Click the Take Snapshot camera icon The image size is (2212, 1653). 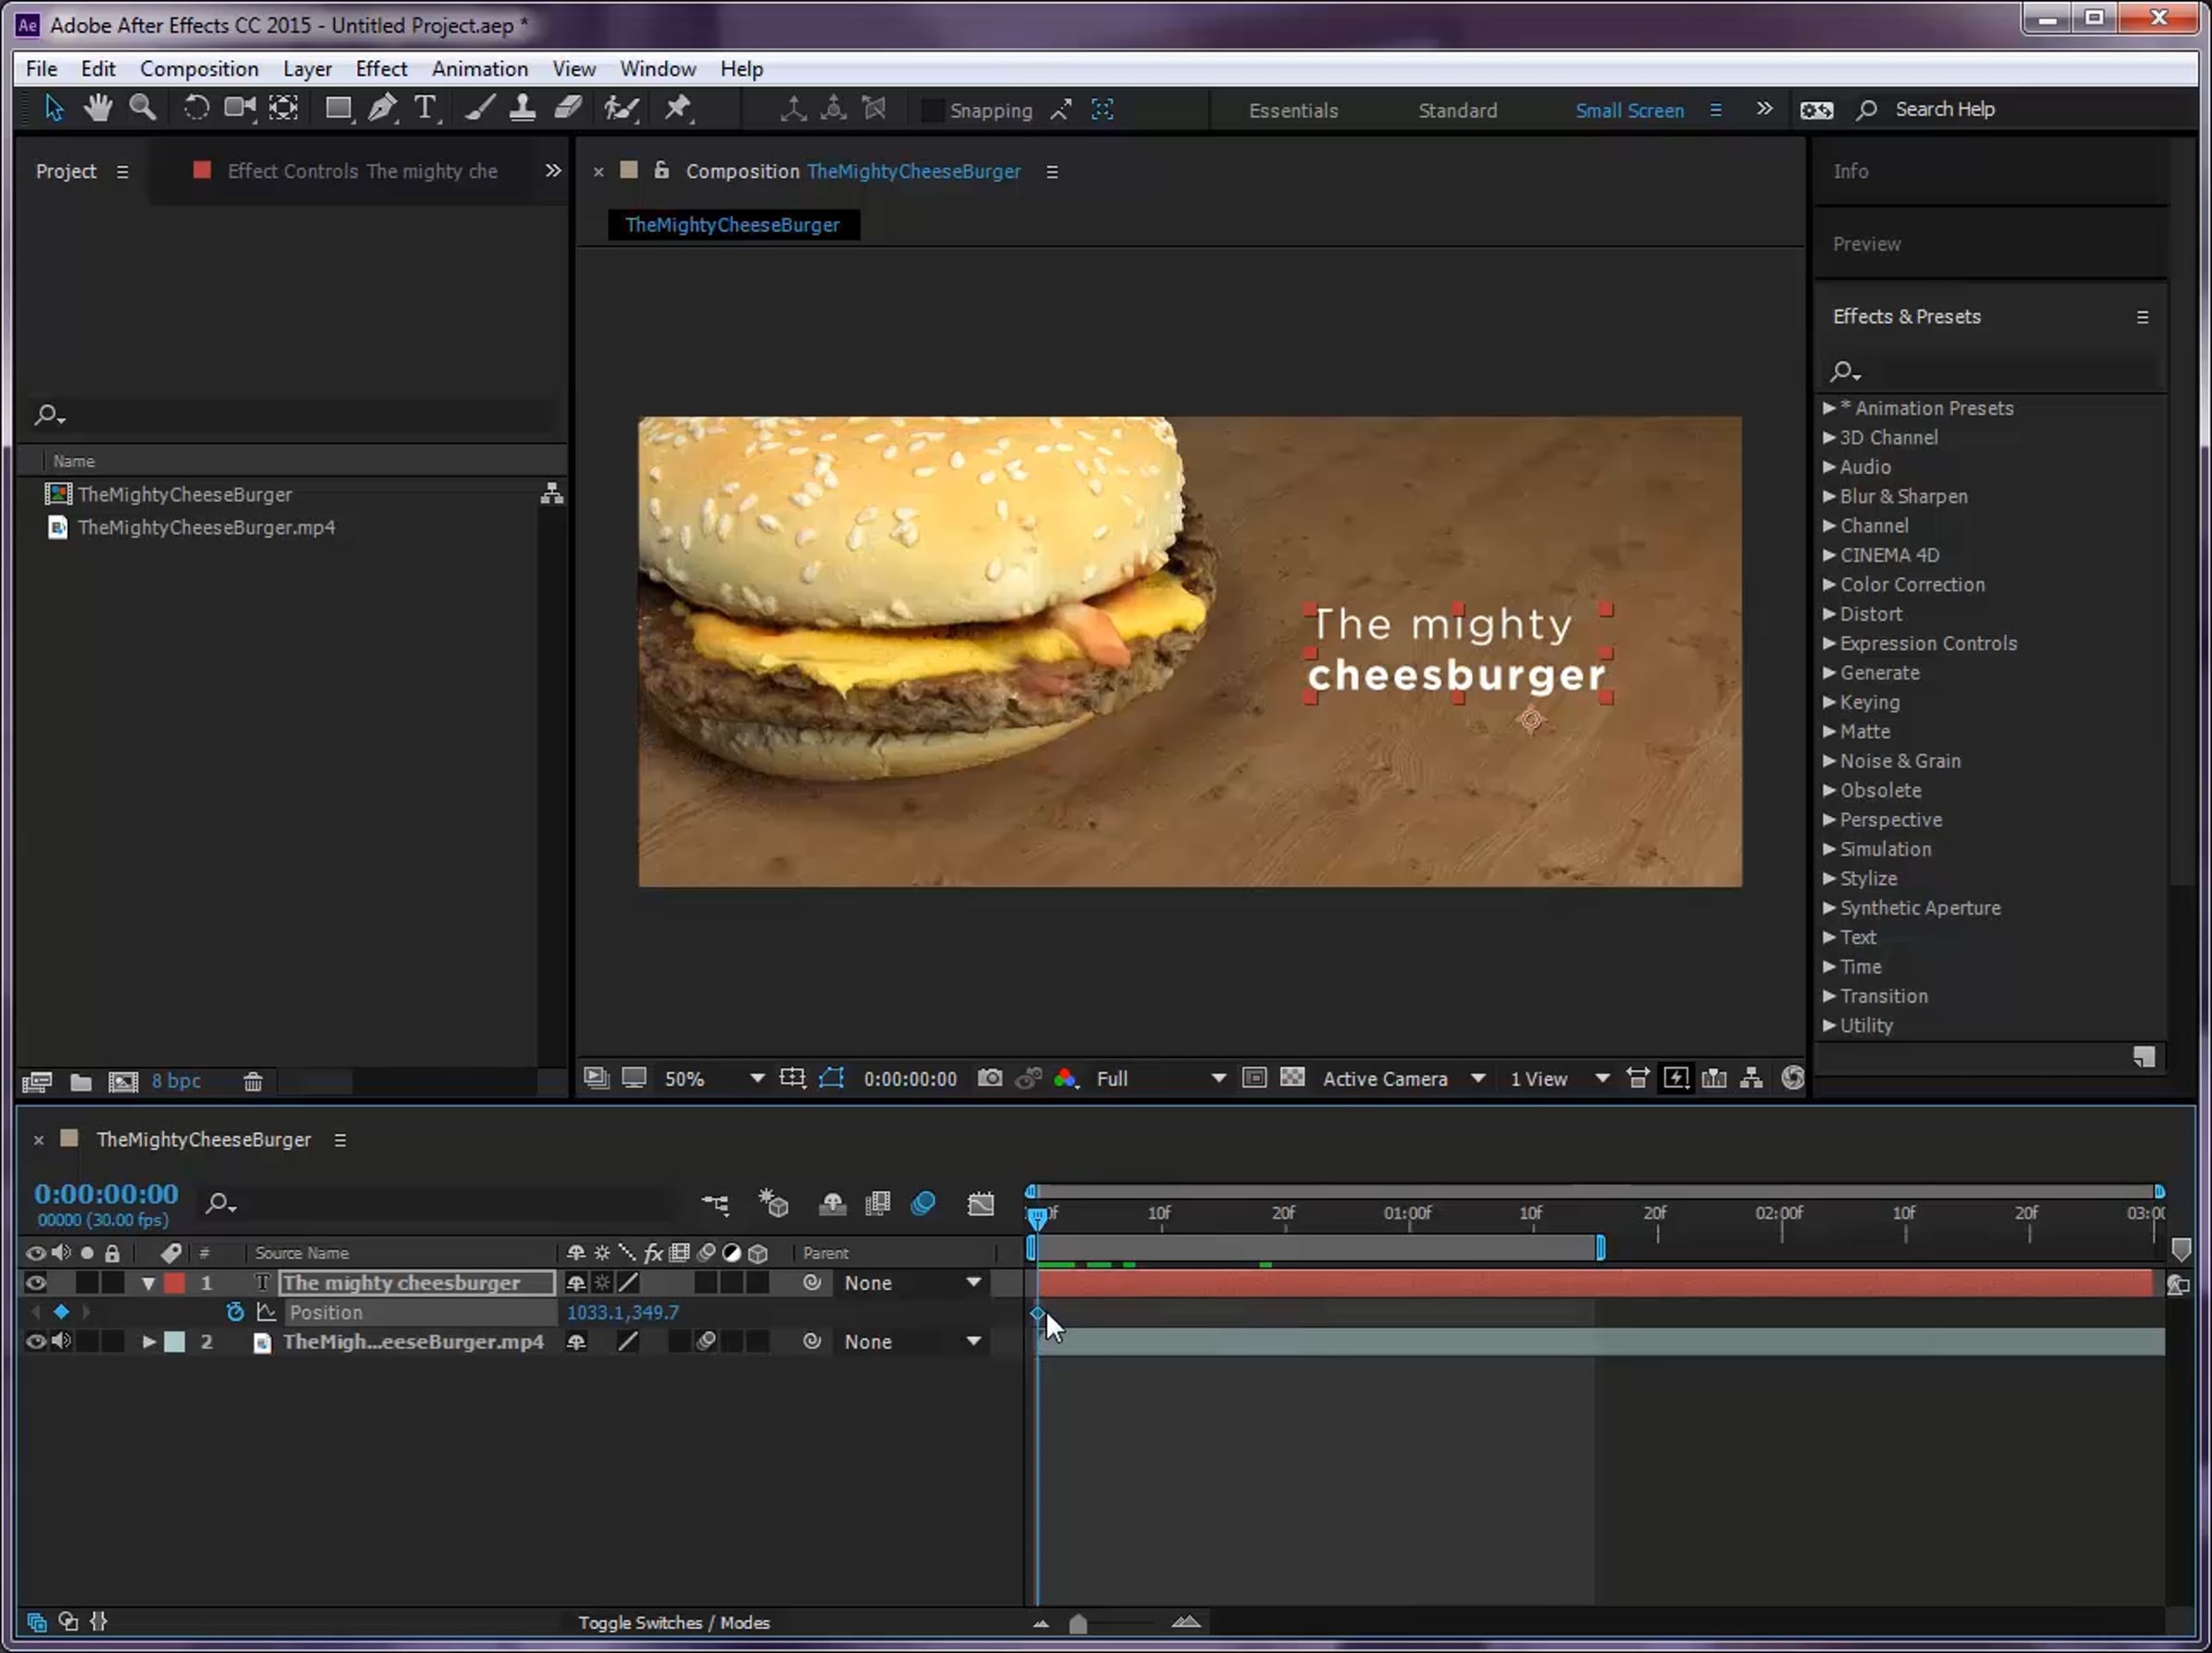[x=989, y=1078]
